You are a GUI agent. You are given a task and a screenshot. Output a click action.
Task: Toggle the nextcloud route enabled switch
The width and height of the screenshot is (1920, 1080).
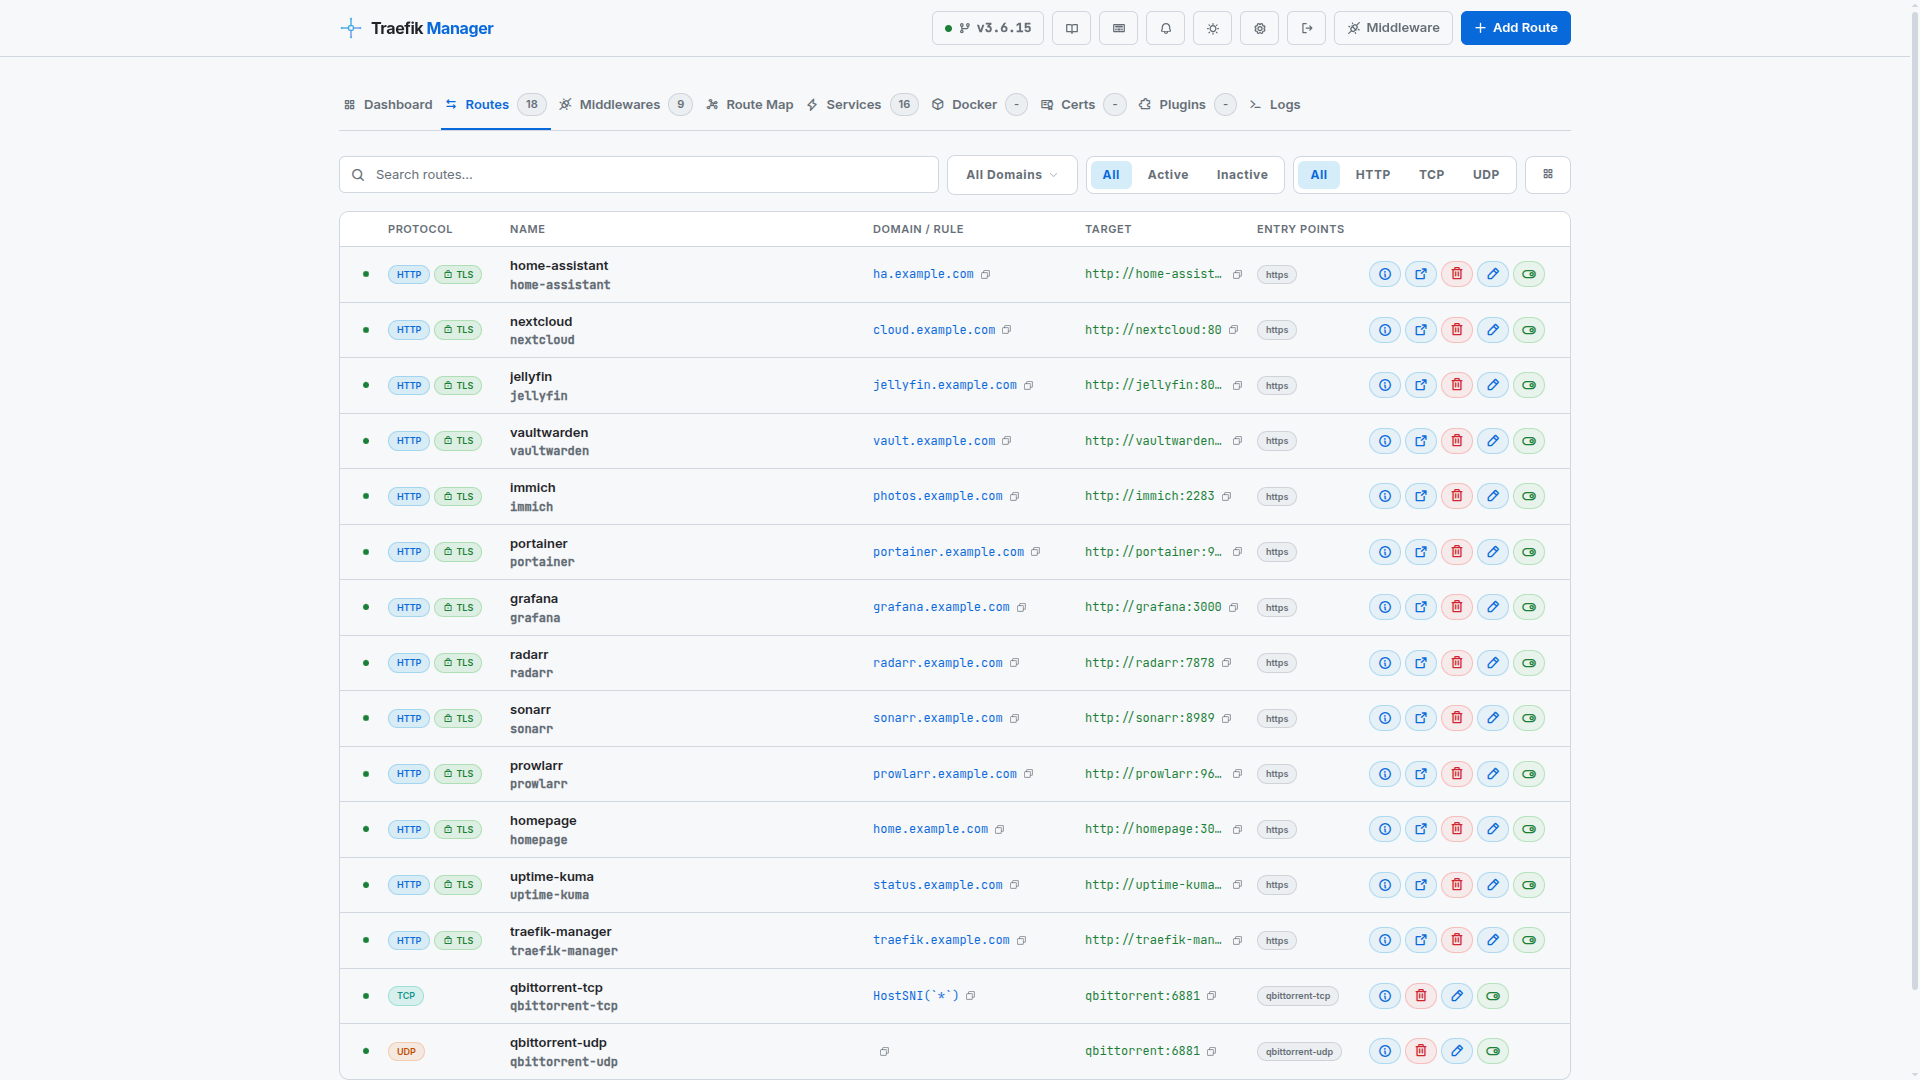[x=1529, y=330]
